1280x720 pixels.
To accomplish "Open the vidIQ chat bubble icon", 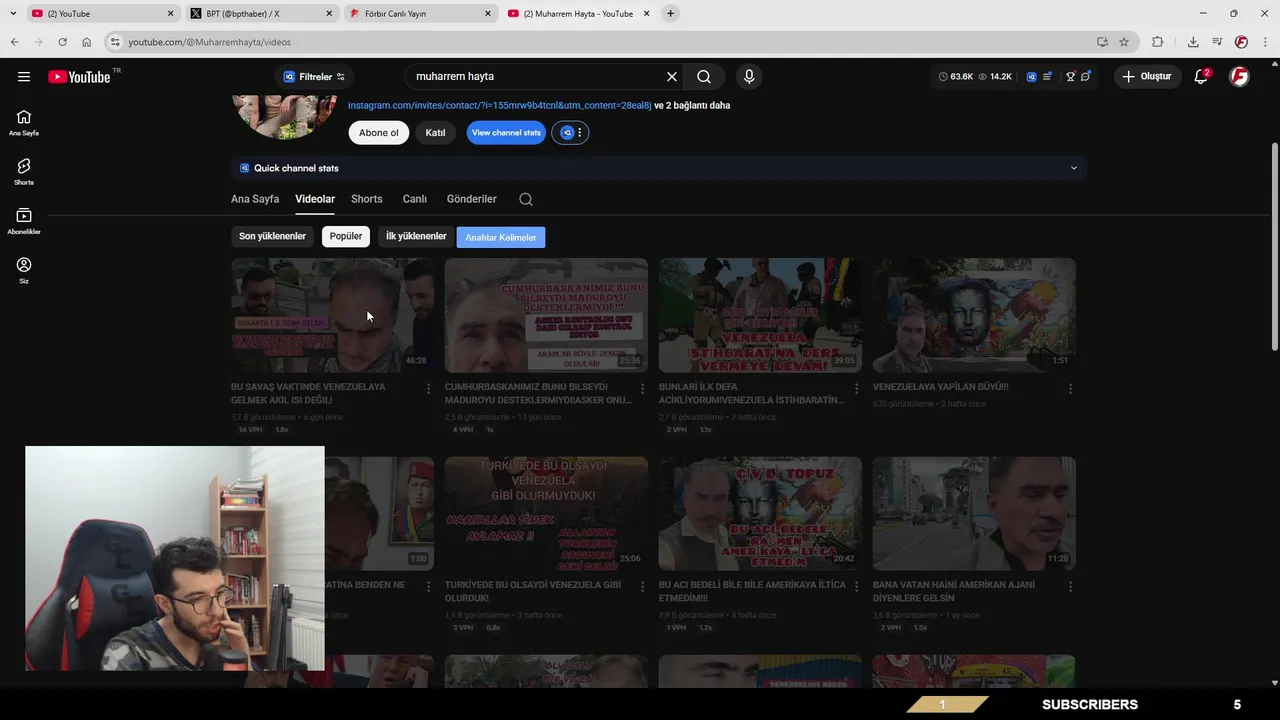I will [x=1085, y=77].
